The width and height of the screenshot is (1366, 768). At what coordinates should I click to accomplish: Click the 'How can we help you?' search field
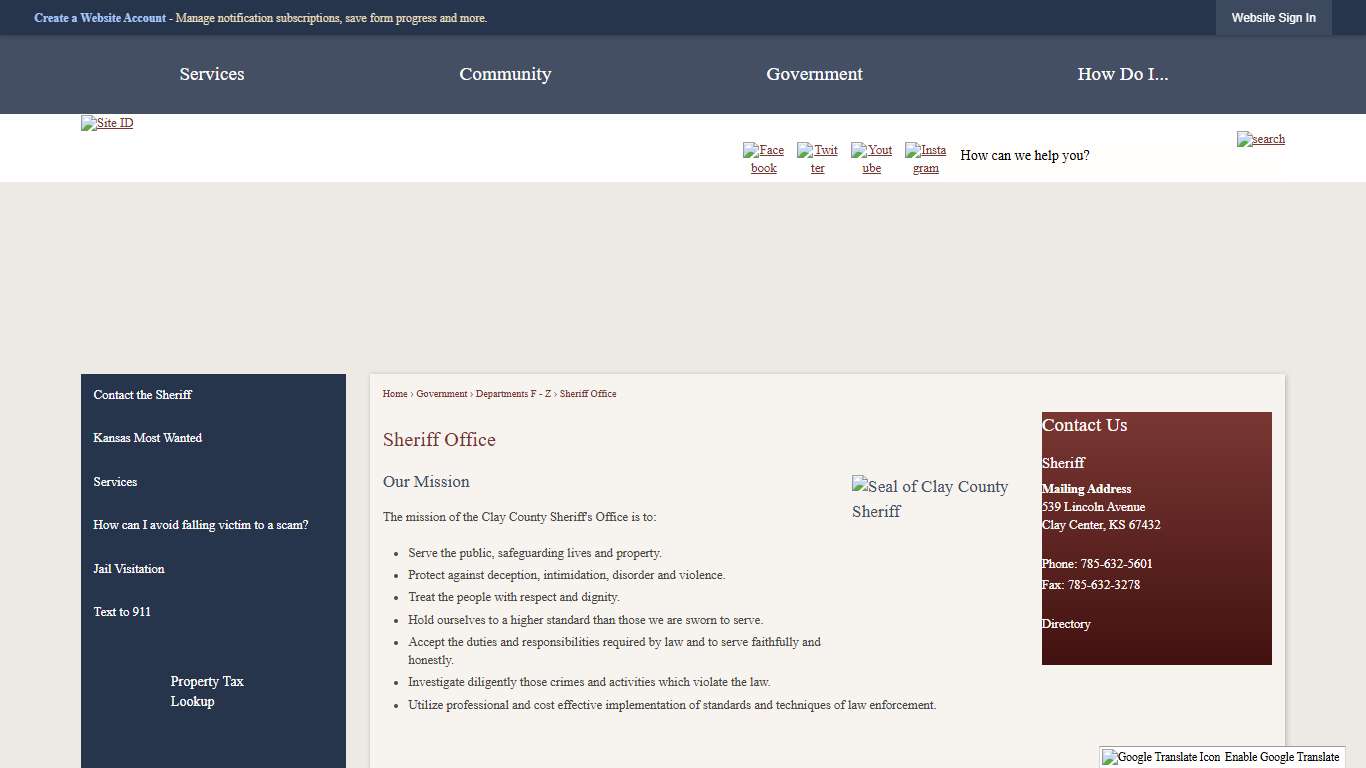click(x=1090, y=155)
